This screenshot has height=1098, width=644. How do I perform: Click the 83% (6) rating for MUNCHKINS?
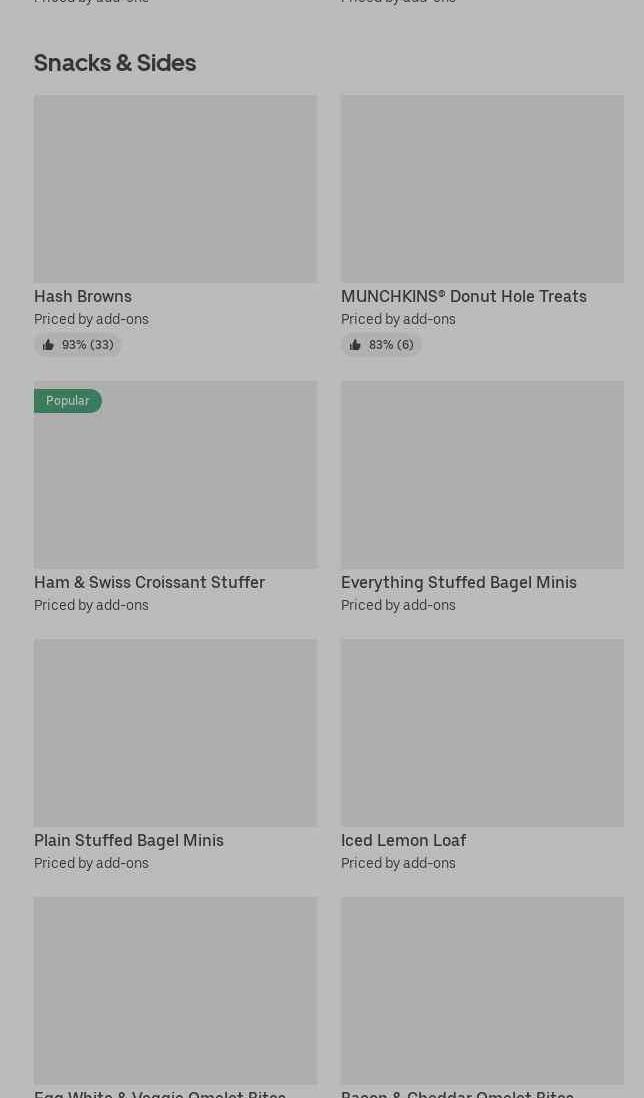point(391,345)
